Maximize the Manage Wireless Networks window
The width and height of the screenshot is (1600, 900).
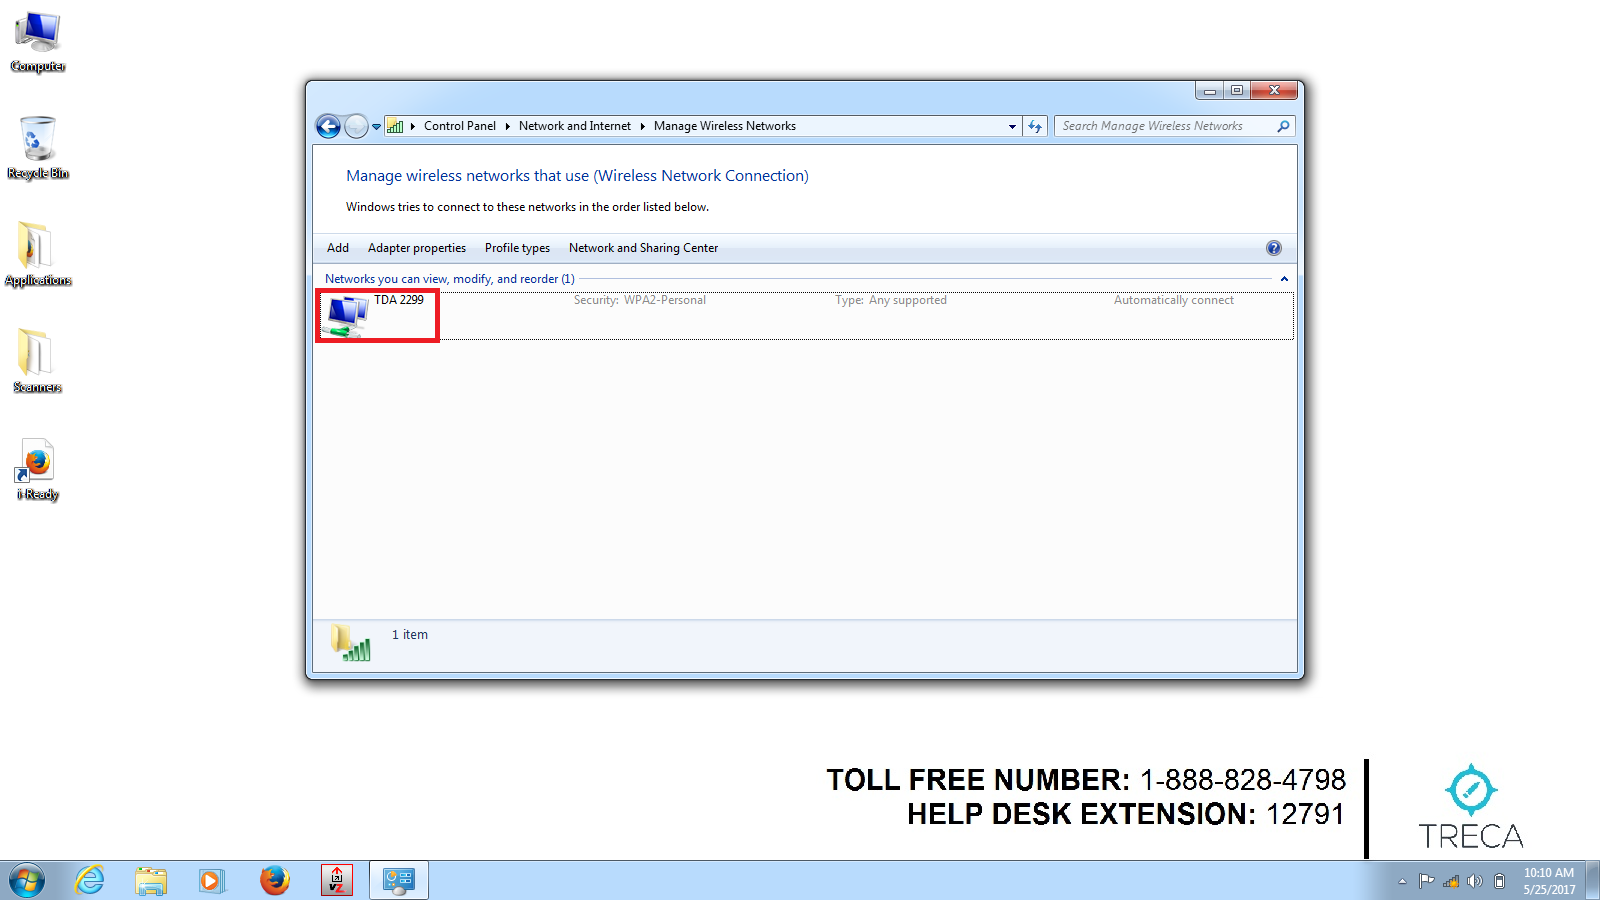[x=1236, y=90]
